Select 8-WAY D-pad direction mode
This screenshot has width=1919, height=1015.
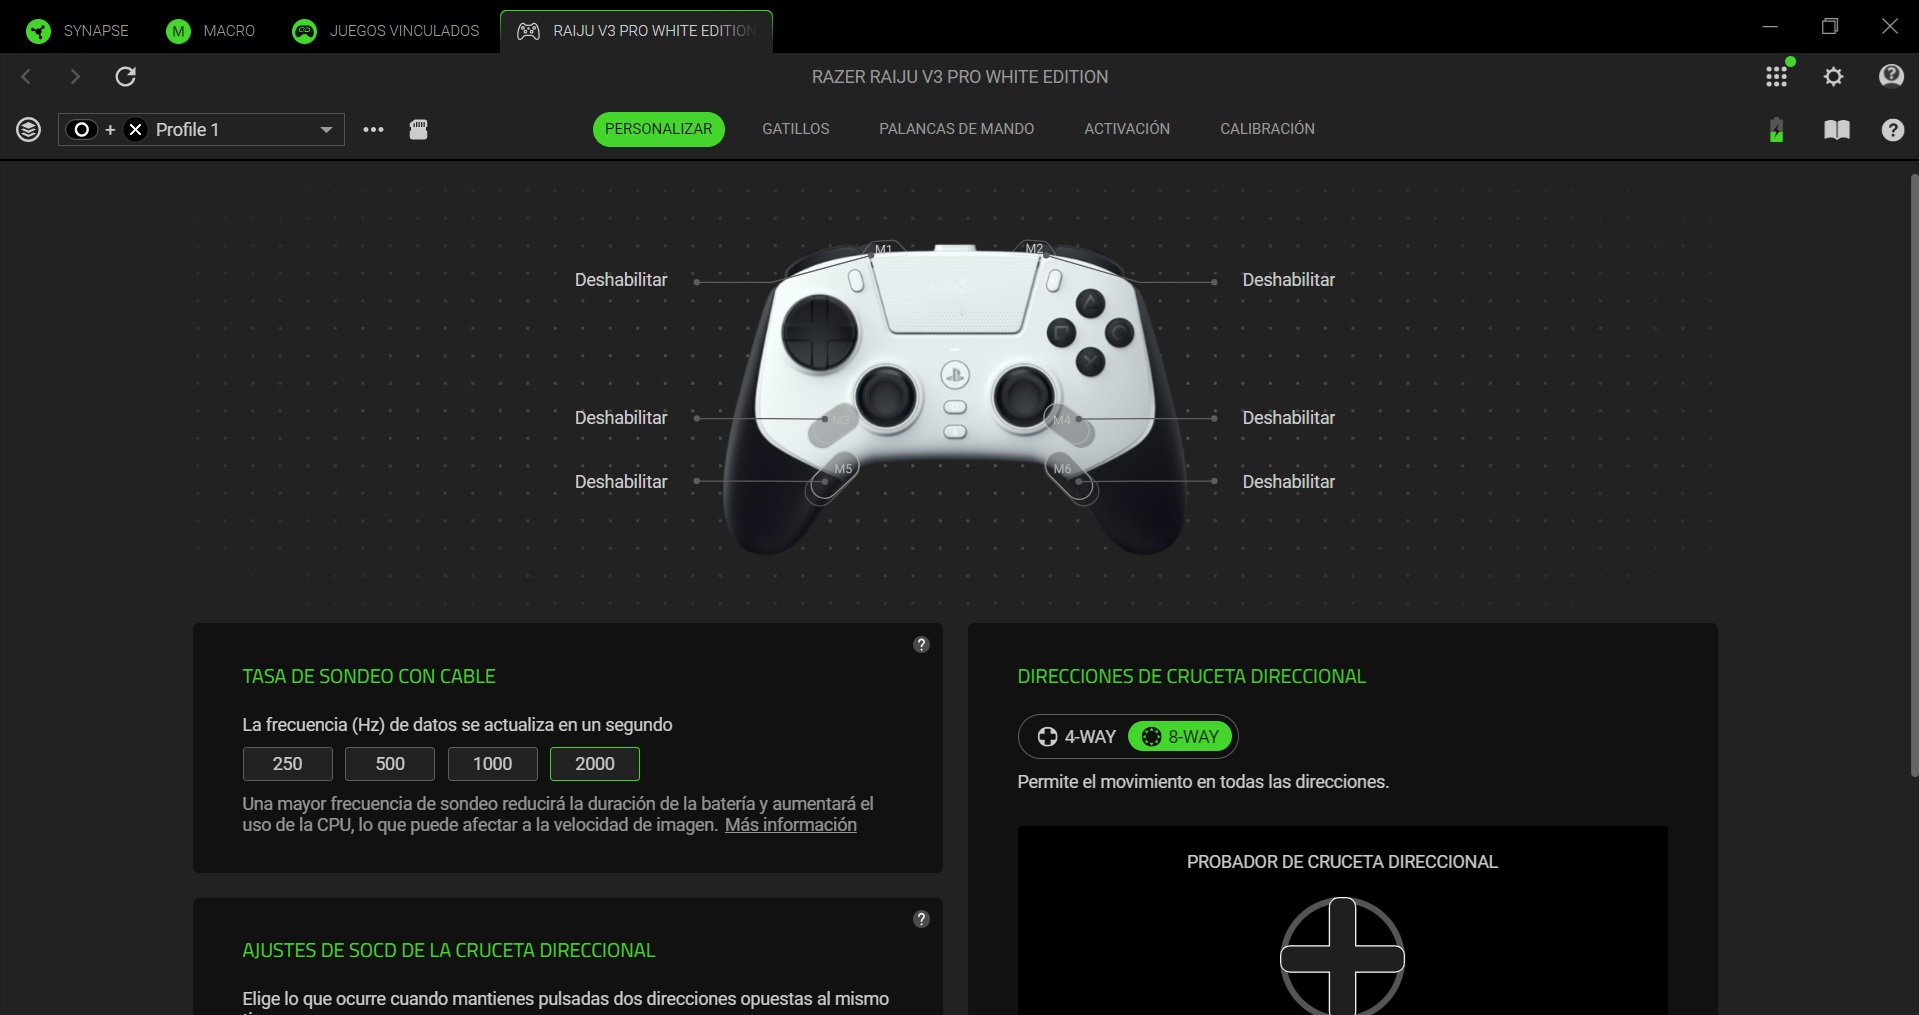(1180, 737)
